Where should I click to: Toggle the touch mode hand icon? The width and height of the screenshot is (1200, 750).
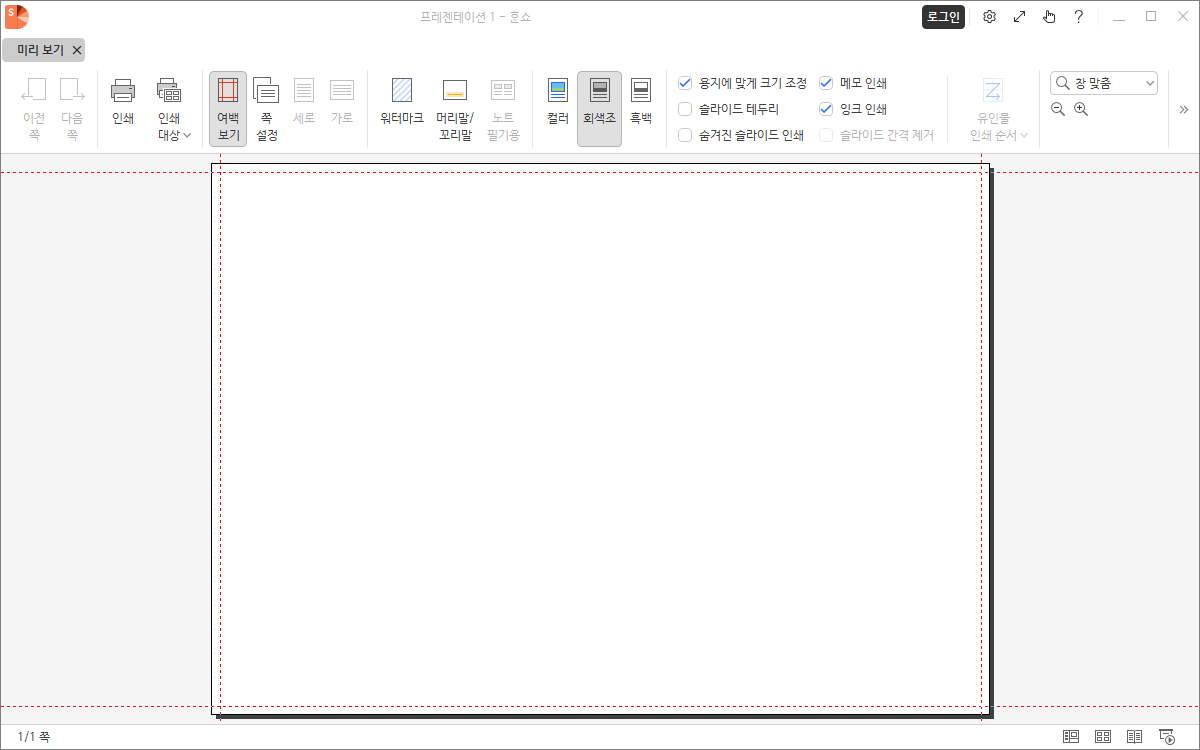click(x=1049, y=17)
